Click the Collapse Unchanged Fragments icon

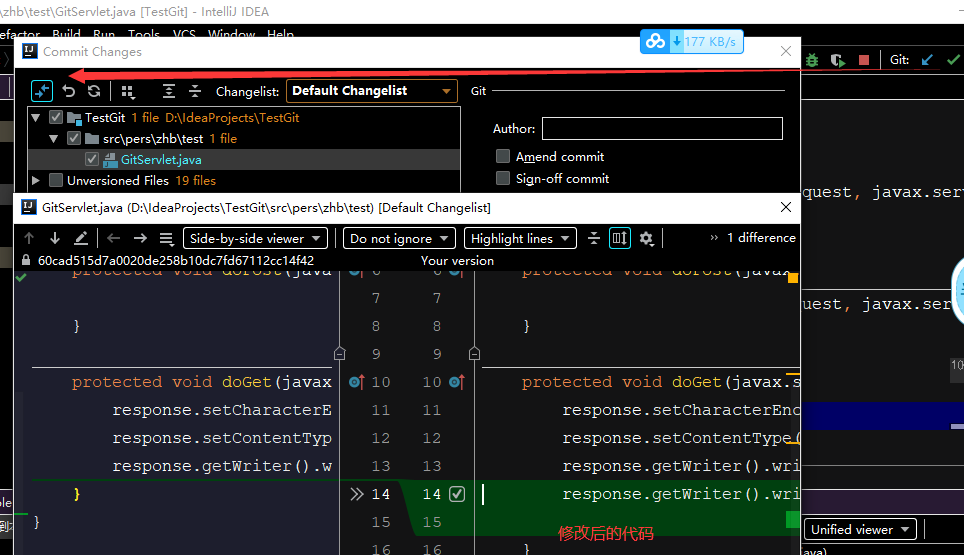(594, 238)
